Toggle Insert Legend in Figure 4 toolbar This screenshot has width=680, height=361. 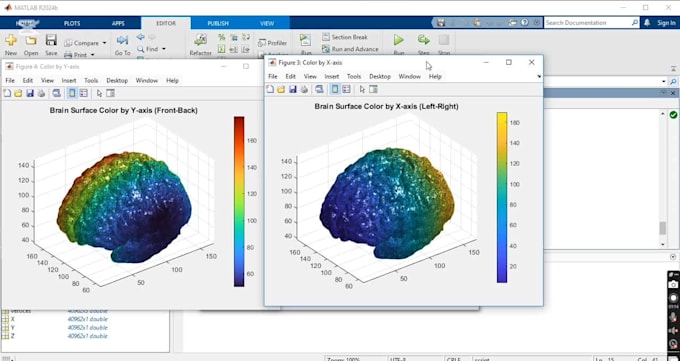(x=84, y=93)
